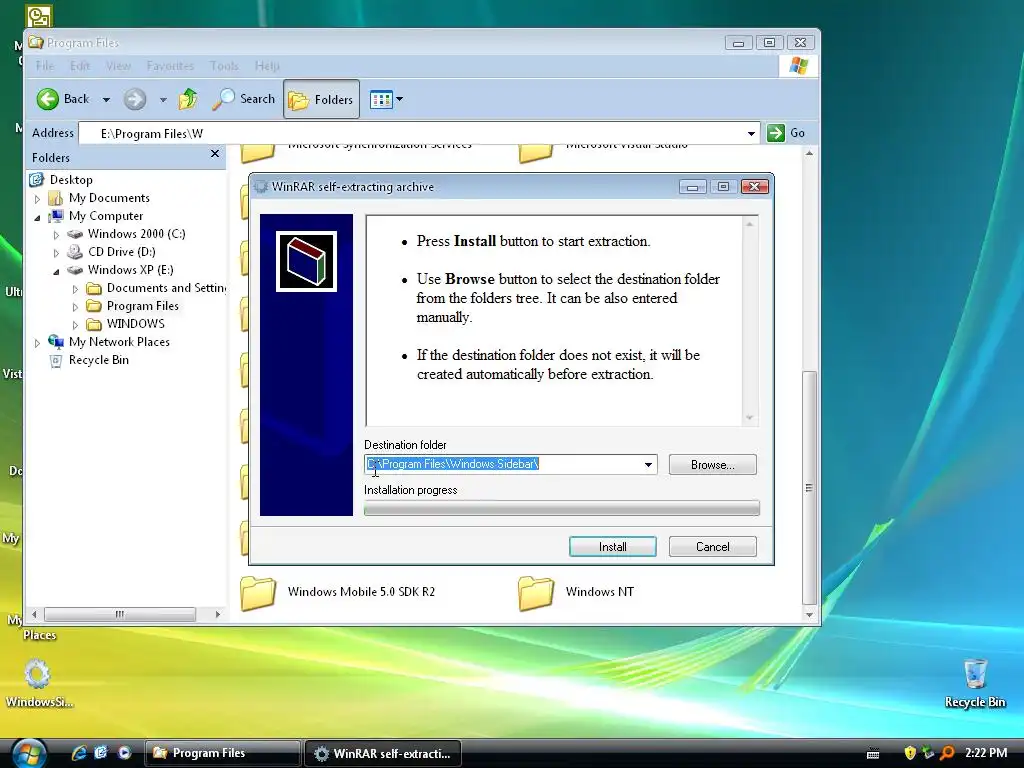Click the green Back arrow icon
The width and height of the screenshot is (1024, 768).
[47, 99]
